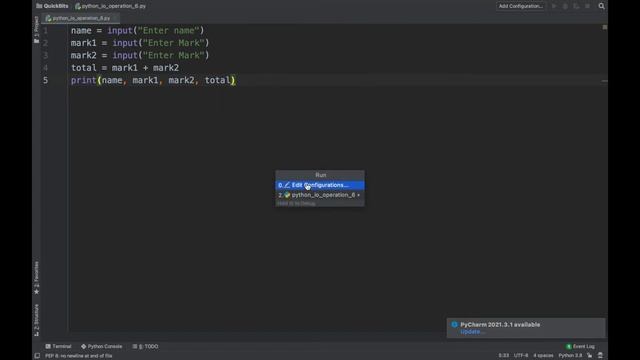Open the Project tool window sidebar tab
The width and height of the screenshot is (640, 360).
(37, 29)
